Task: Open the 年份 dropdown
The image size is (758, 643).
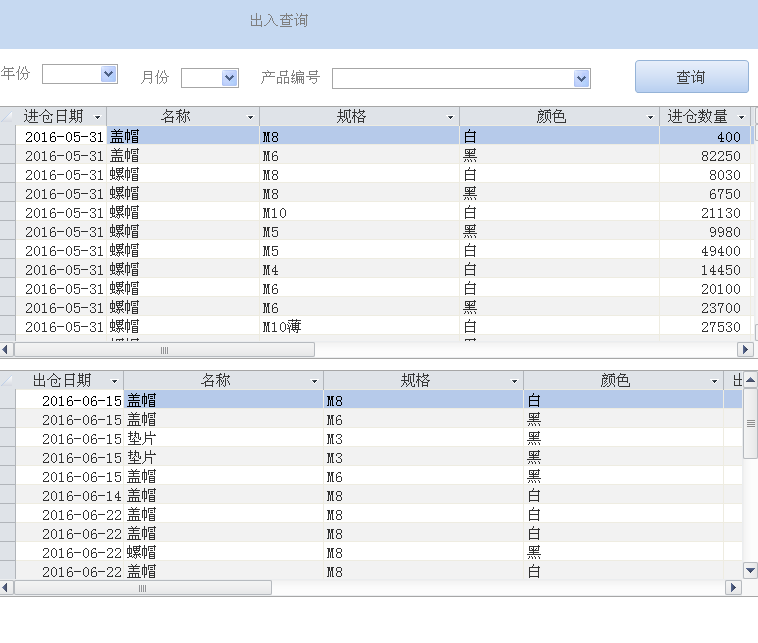Action: (x=108, y=74)
